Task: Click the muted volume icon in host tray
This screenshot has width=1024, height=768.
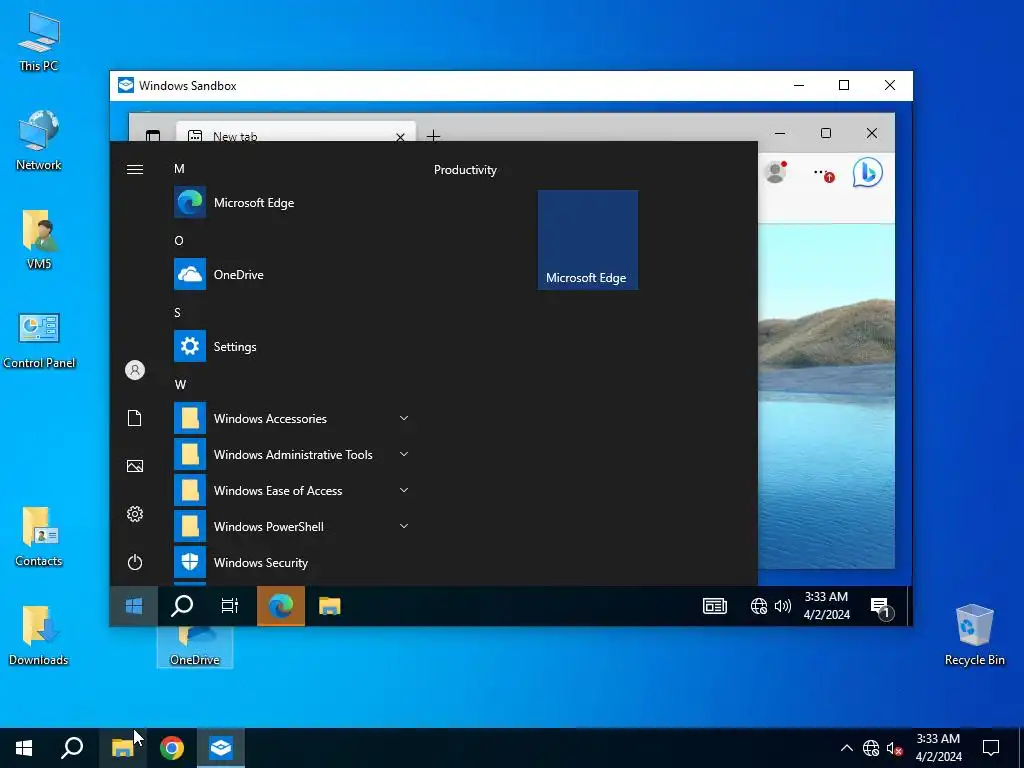Action: pos(895,748)
